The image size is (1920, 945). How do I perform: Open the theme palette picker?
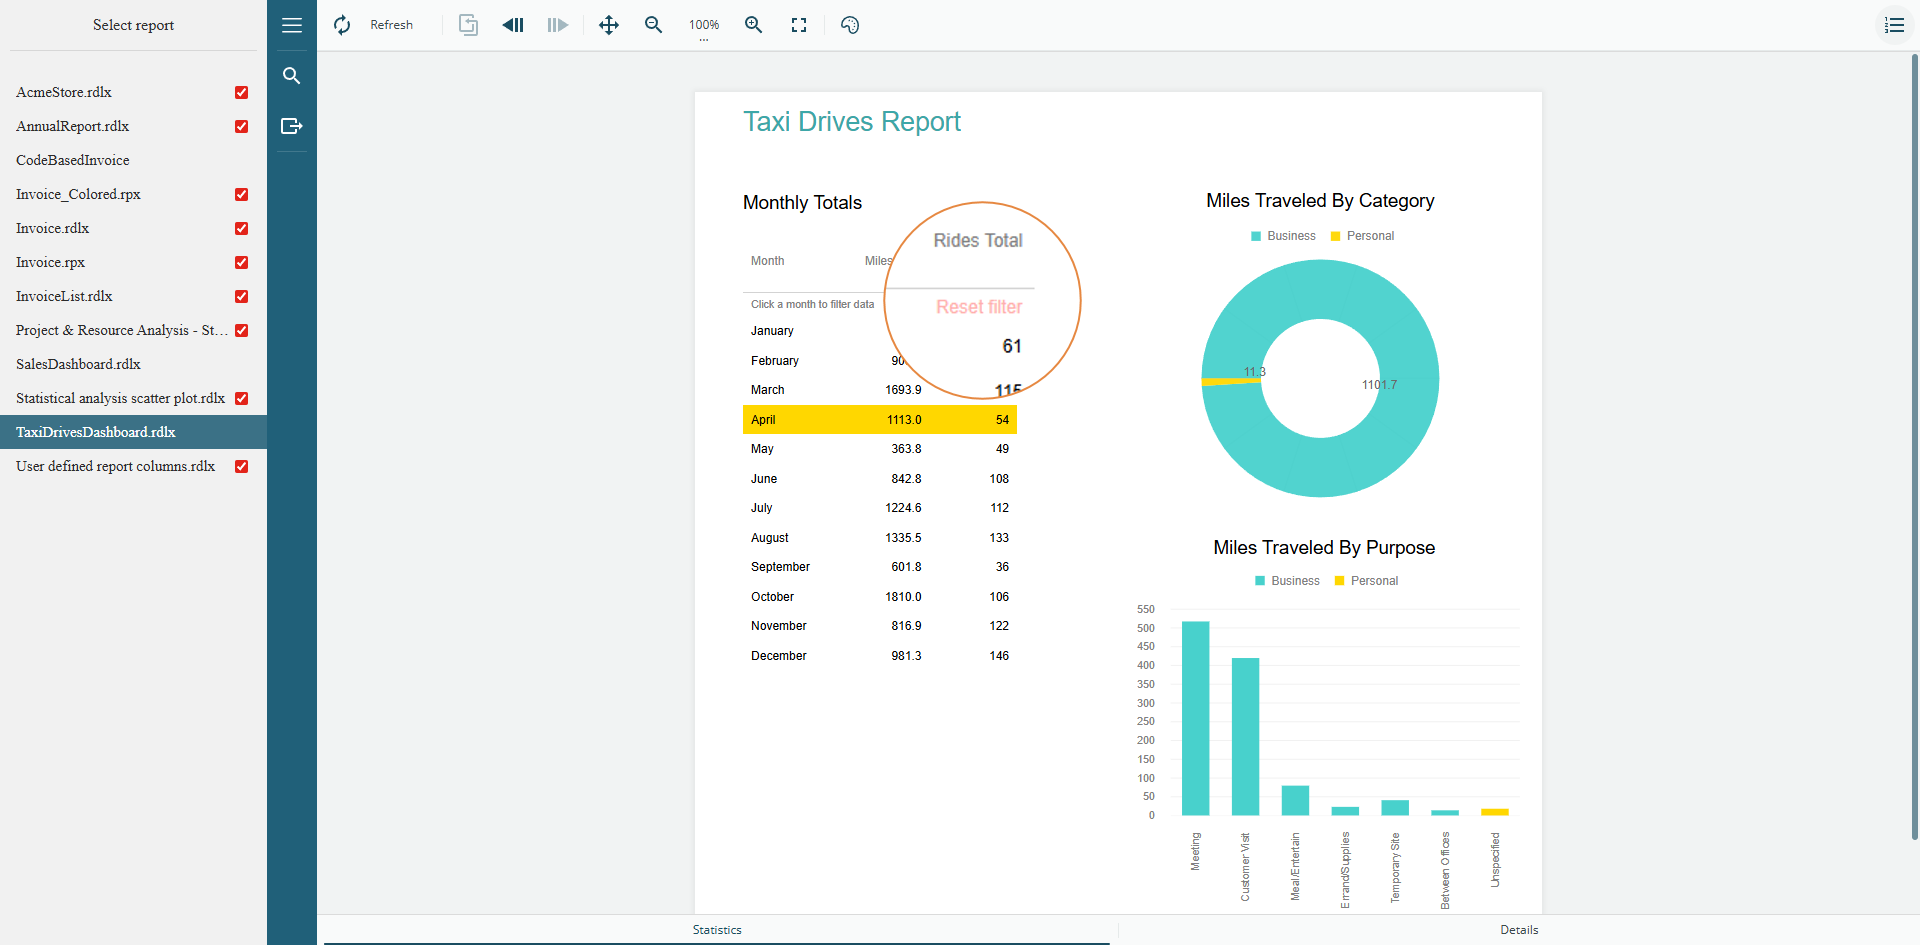click(x=850, y=25)
